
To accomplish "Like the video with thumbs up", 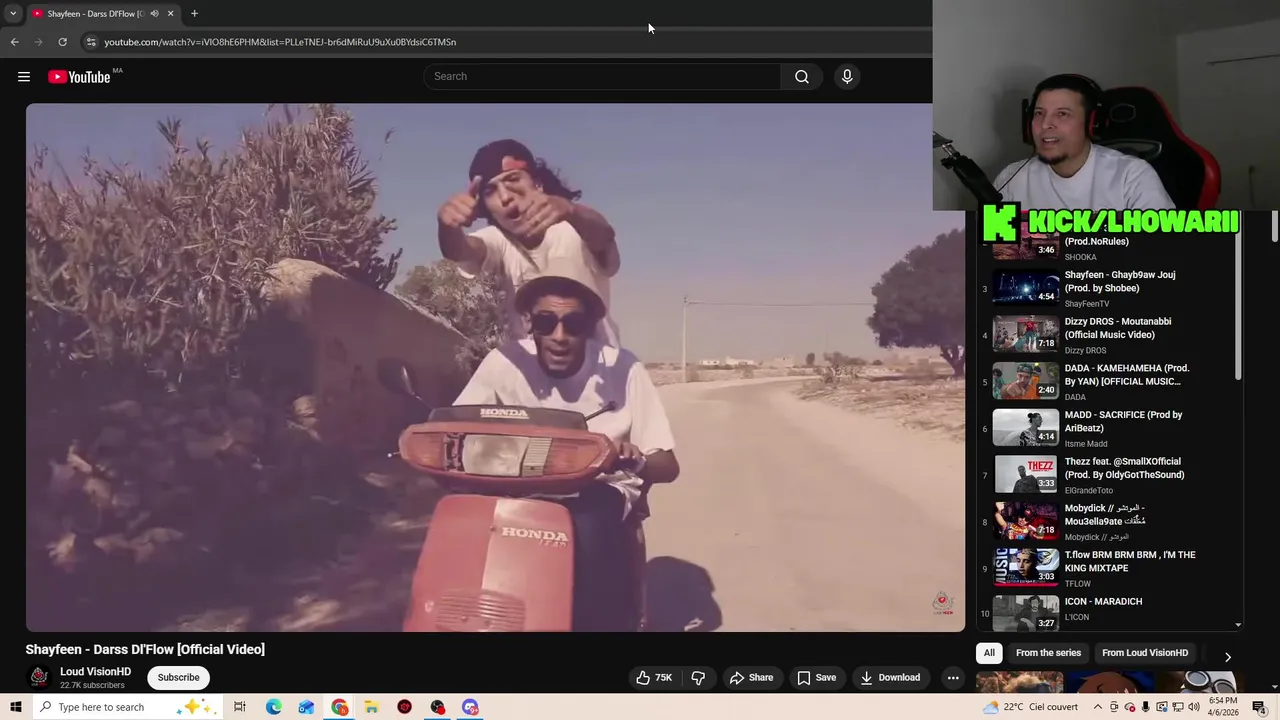I will 654,677.
